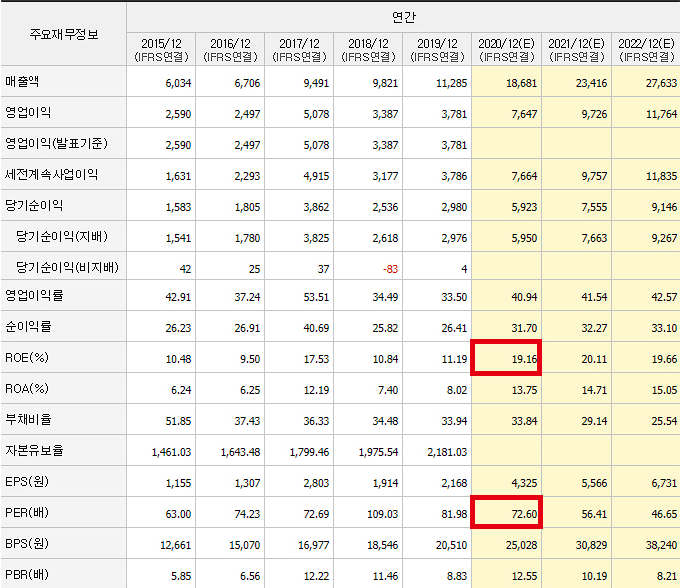Screen dimensions: 680x588
Task: Select the red -83 value
Action: pos(390,269)
